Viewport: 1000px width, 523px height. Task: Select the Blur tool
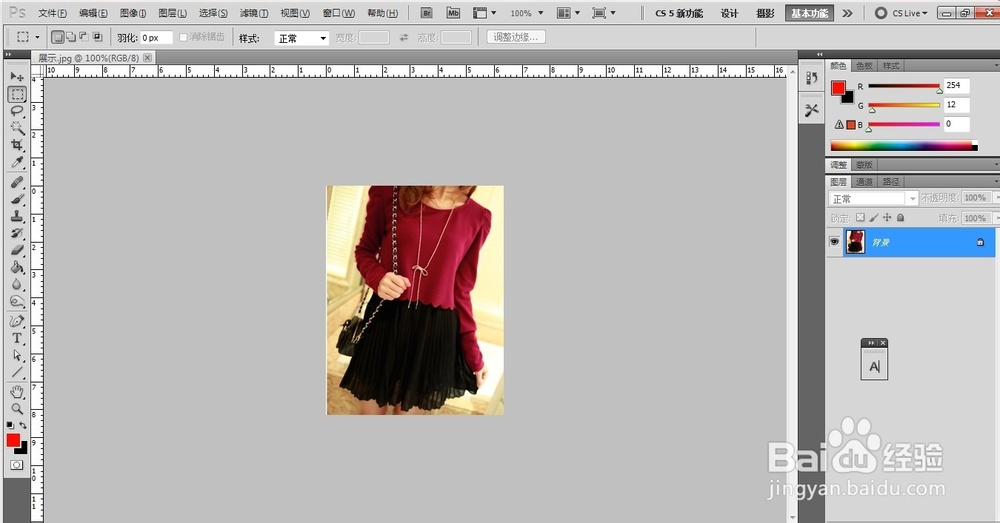(x=17, y=284)
